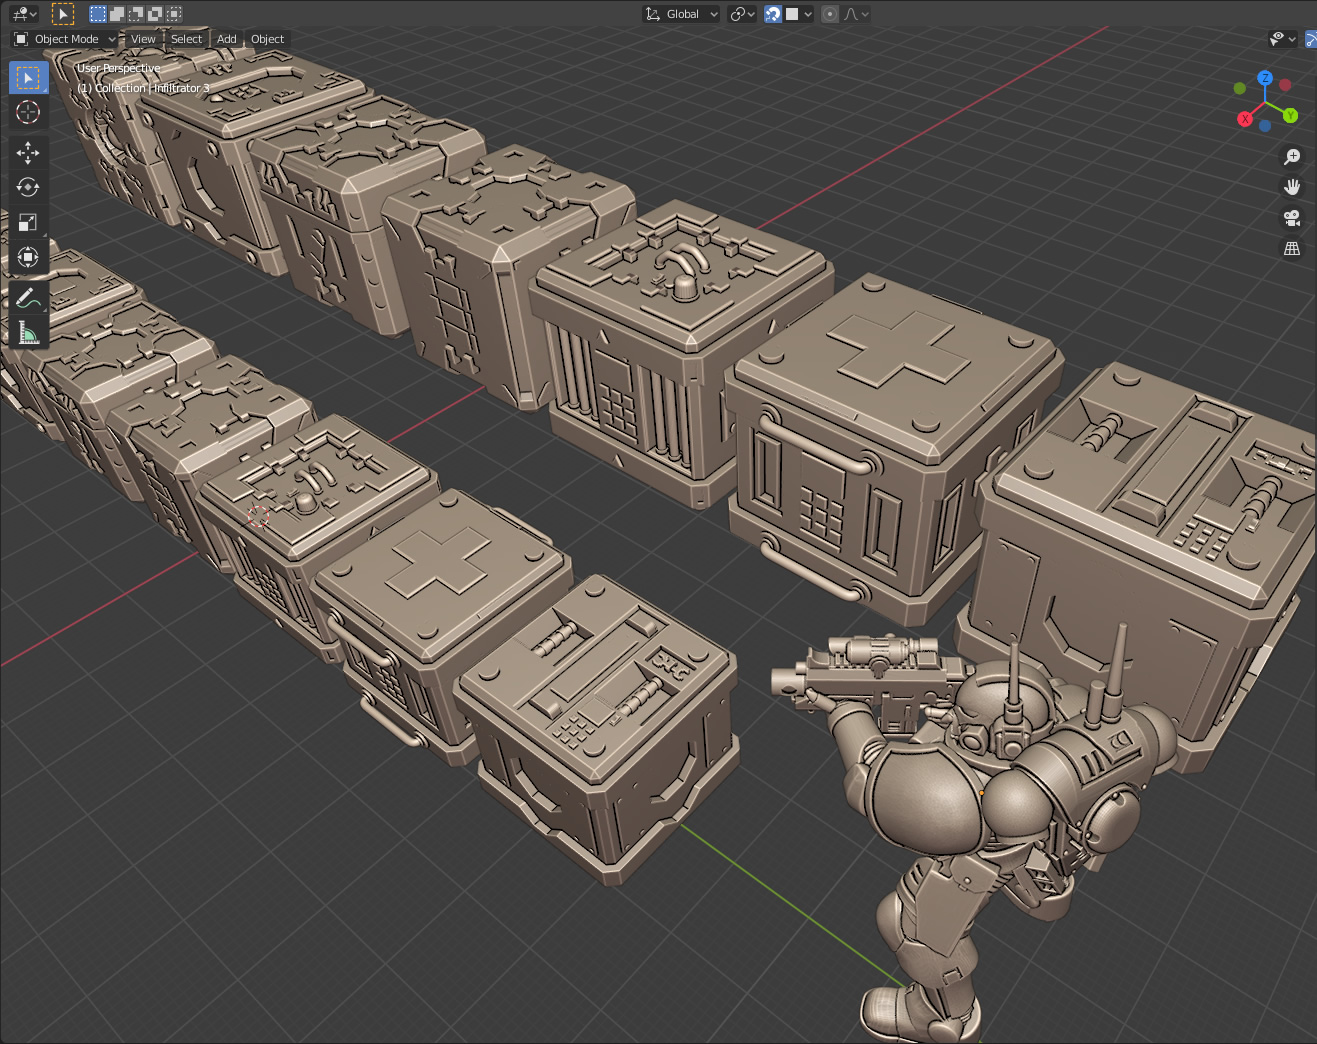Activate the Move tool
This screenshot has width=1317, height=1044.
[x=28, y=152]
